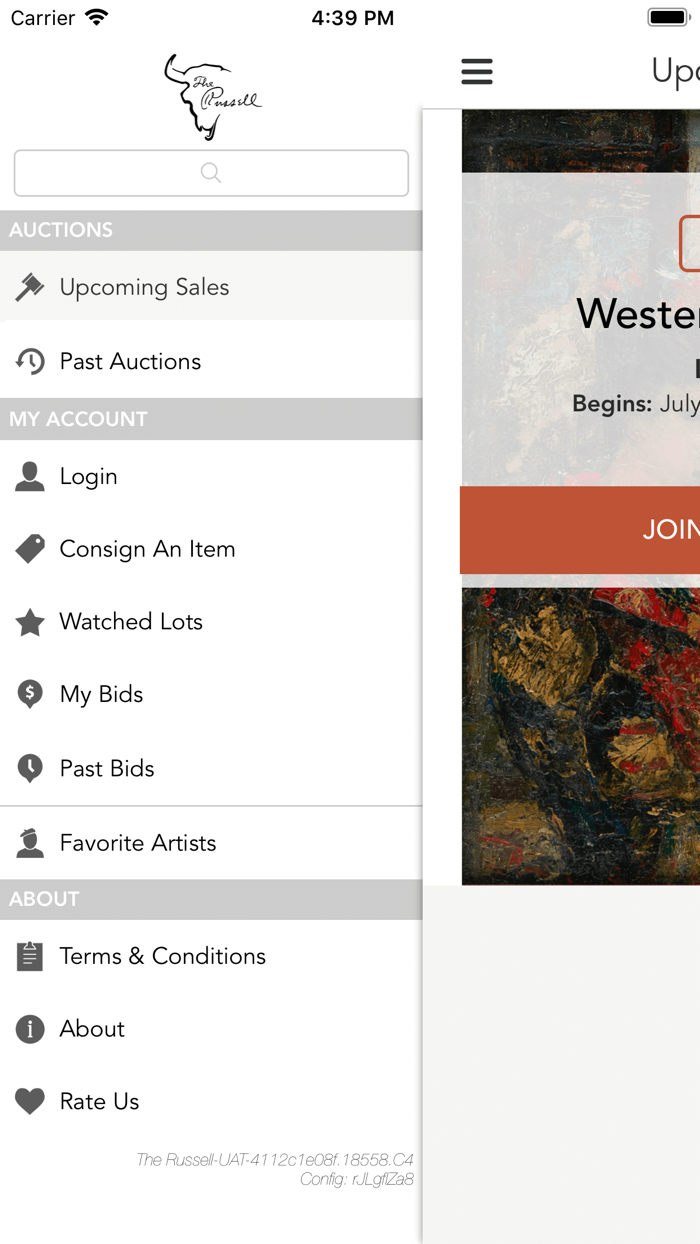Open Past Auctions from the menu
Image resolution: width=700 pixels, height=1244 pixels.
point(130,362)
